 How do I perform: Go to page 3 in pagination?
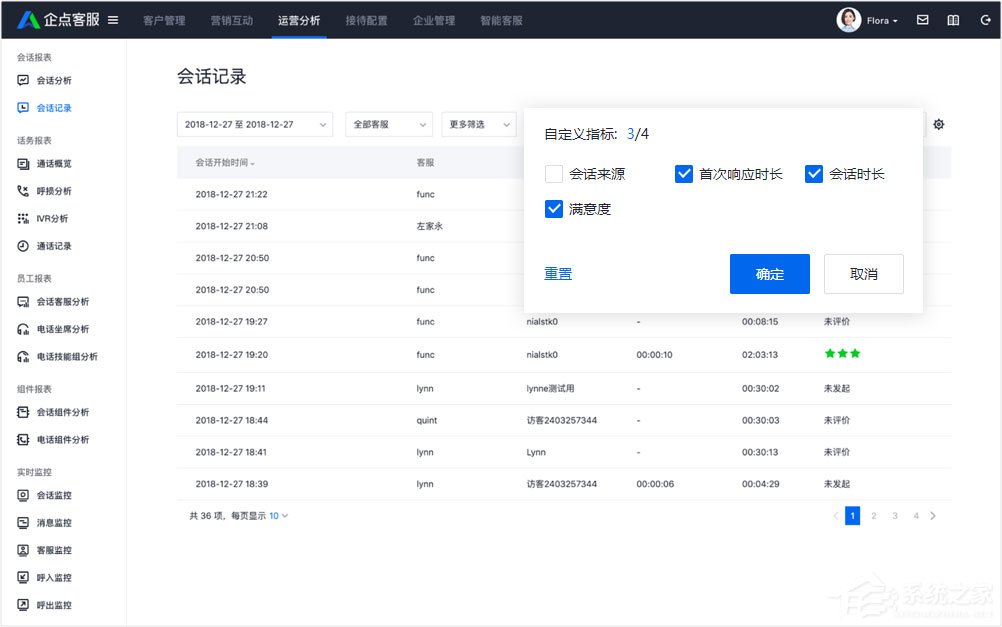tap(894, 515)
